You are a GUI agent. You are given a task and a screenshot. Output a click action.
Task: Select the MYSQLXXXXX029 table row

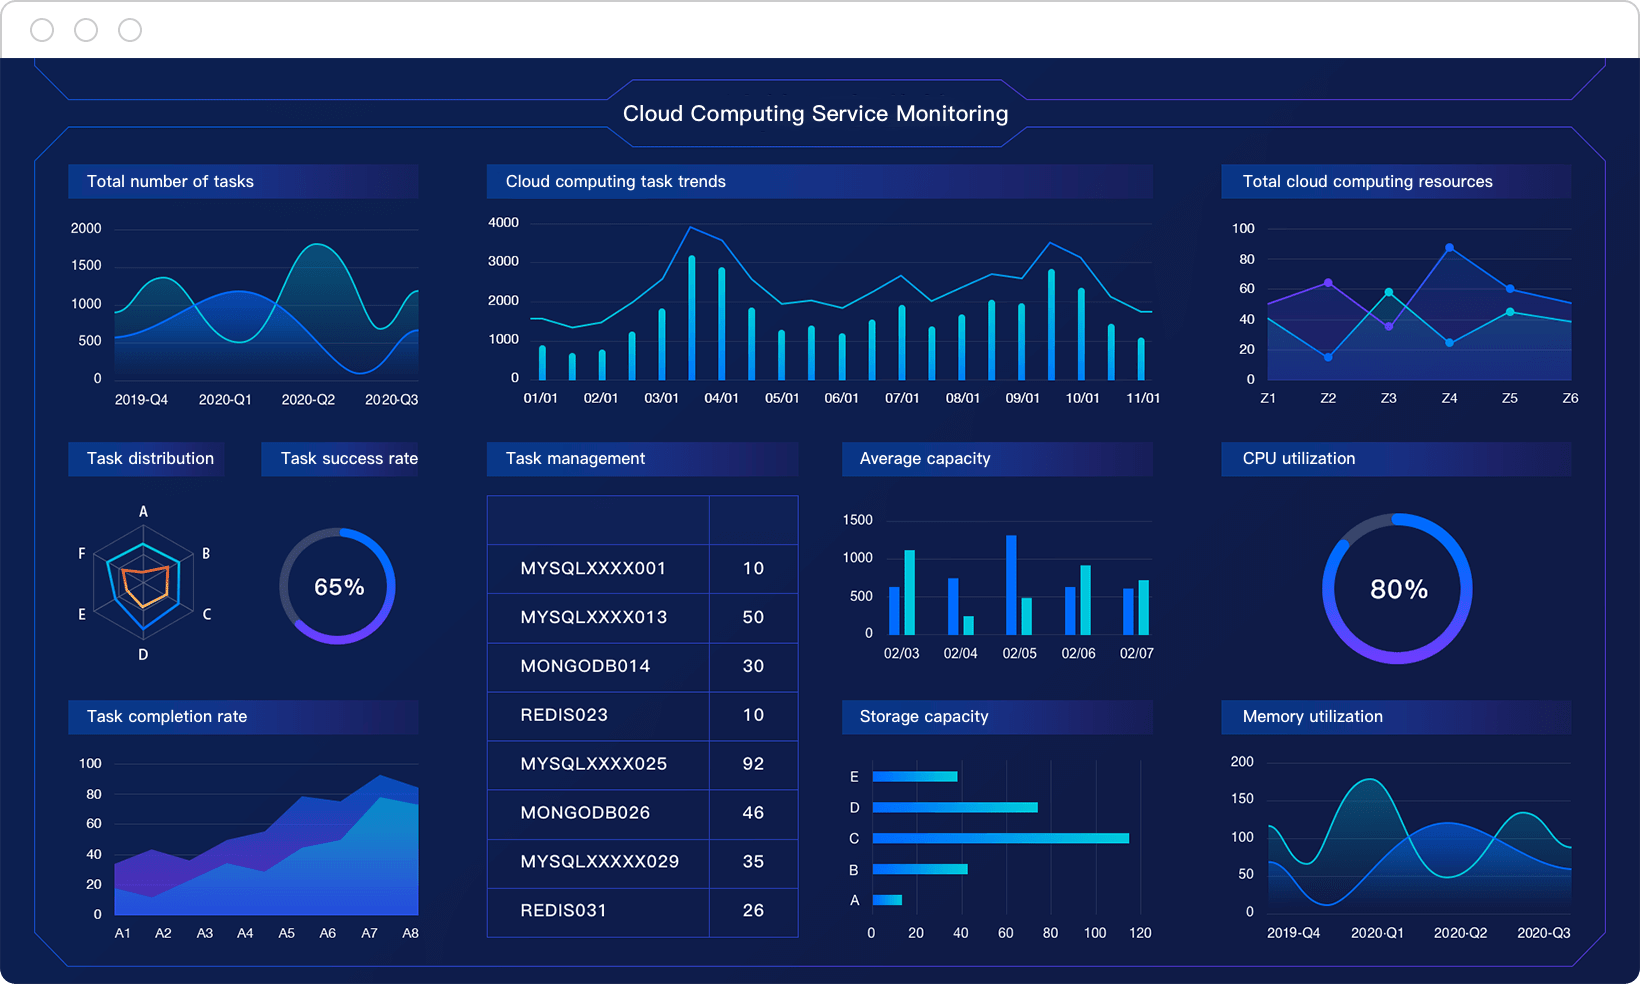pos(642,862)
